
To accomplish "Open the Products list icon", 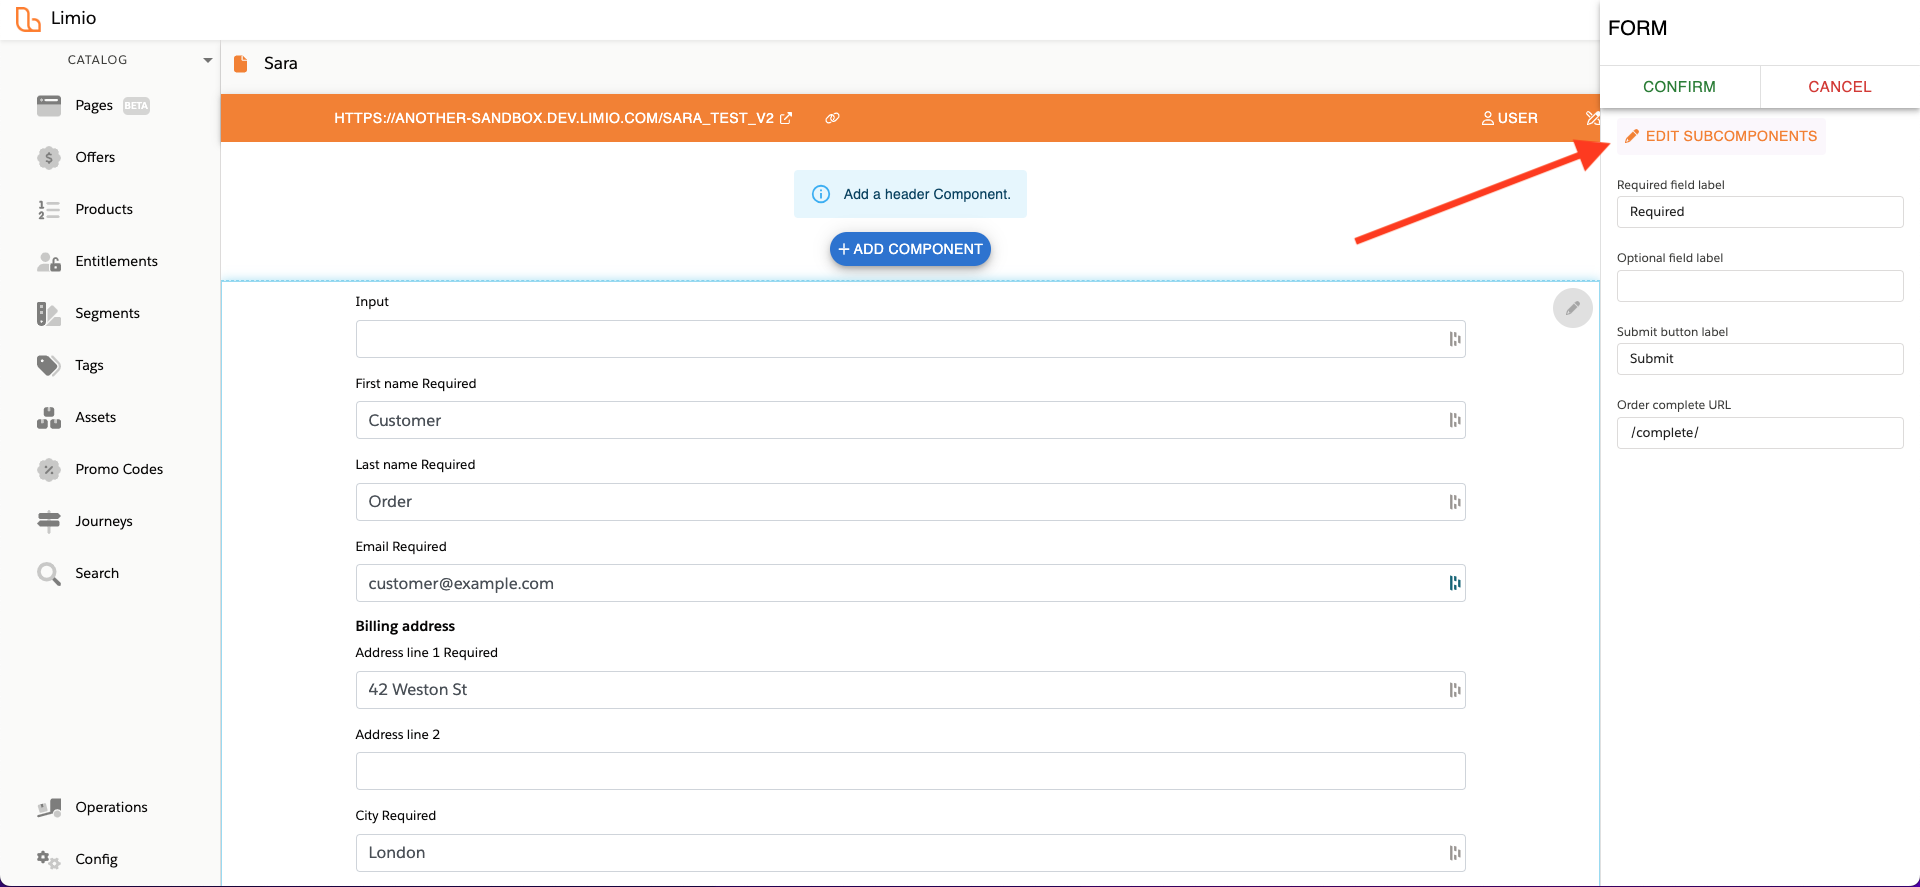I will tap(49, 209).
